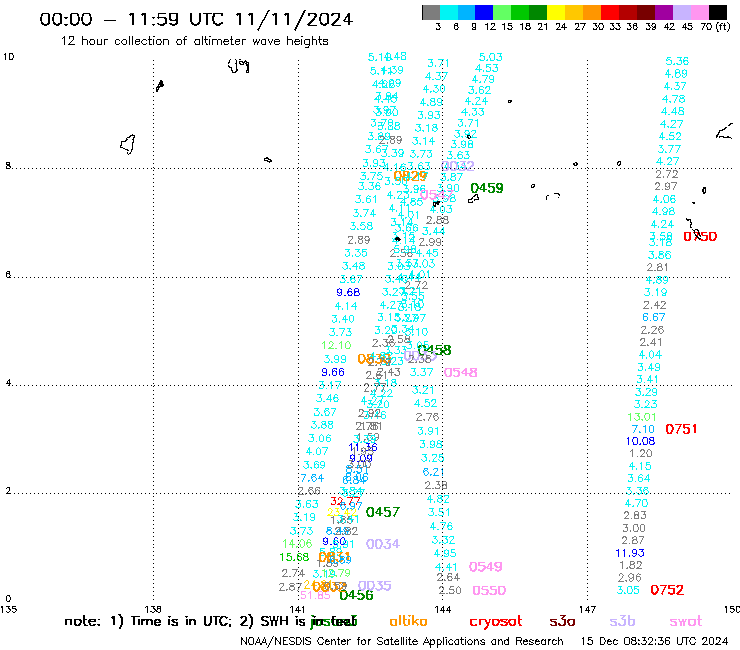Click the pink time label 0550
740x650 pixels.
tap(489, 591)
